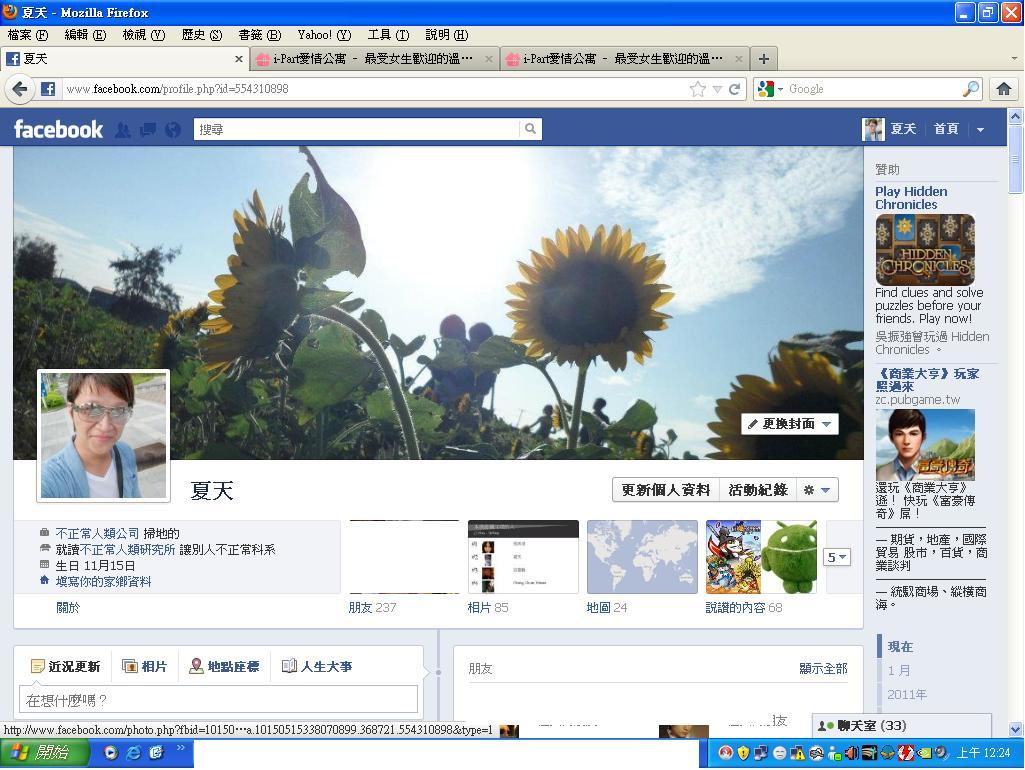Open the 活動紀錄 button

point(757,490)
